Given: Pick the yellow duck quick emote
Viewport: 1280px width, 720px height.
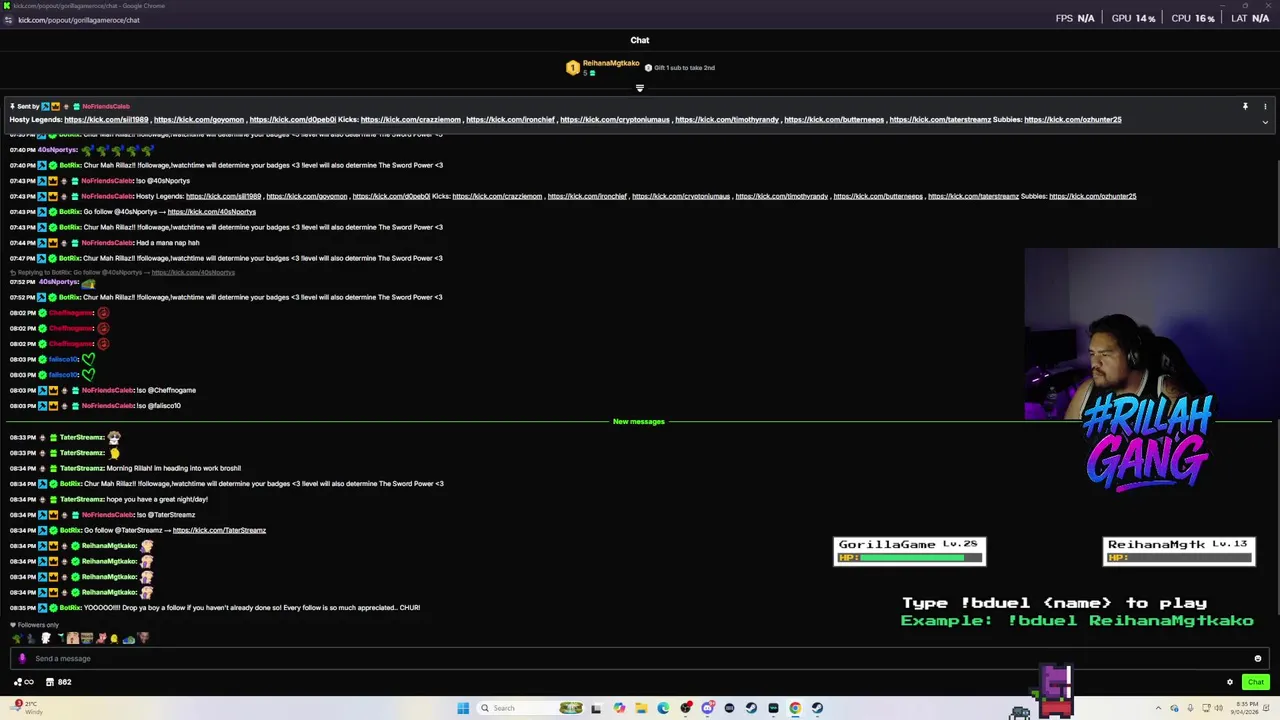Looking at the screenshot, I should [x=114, y=638].
